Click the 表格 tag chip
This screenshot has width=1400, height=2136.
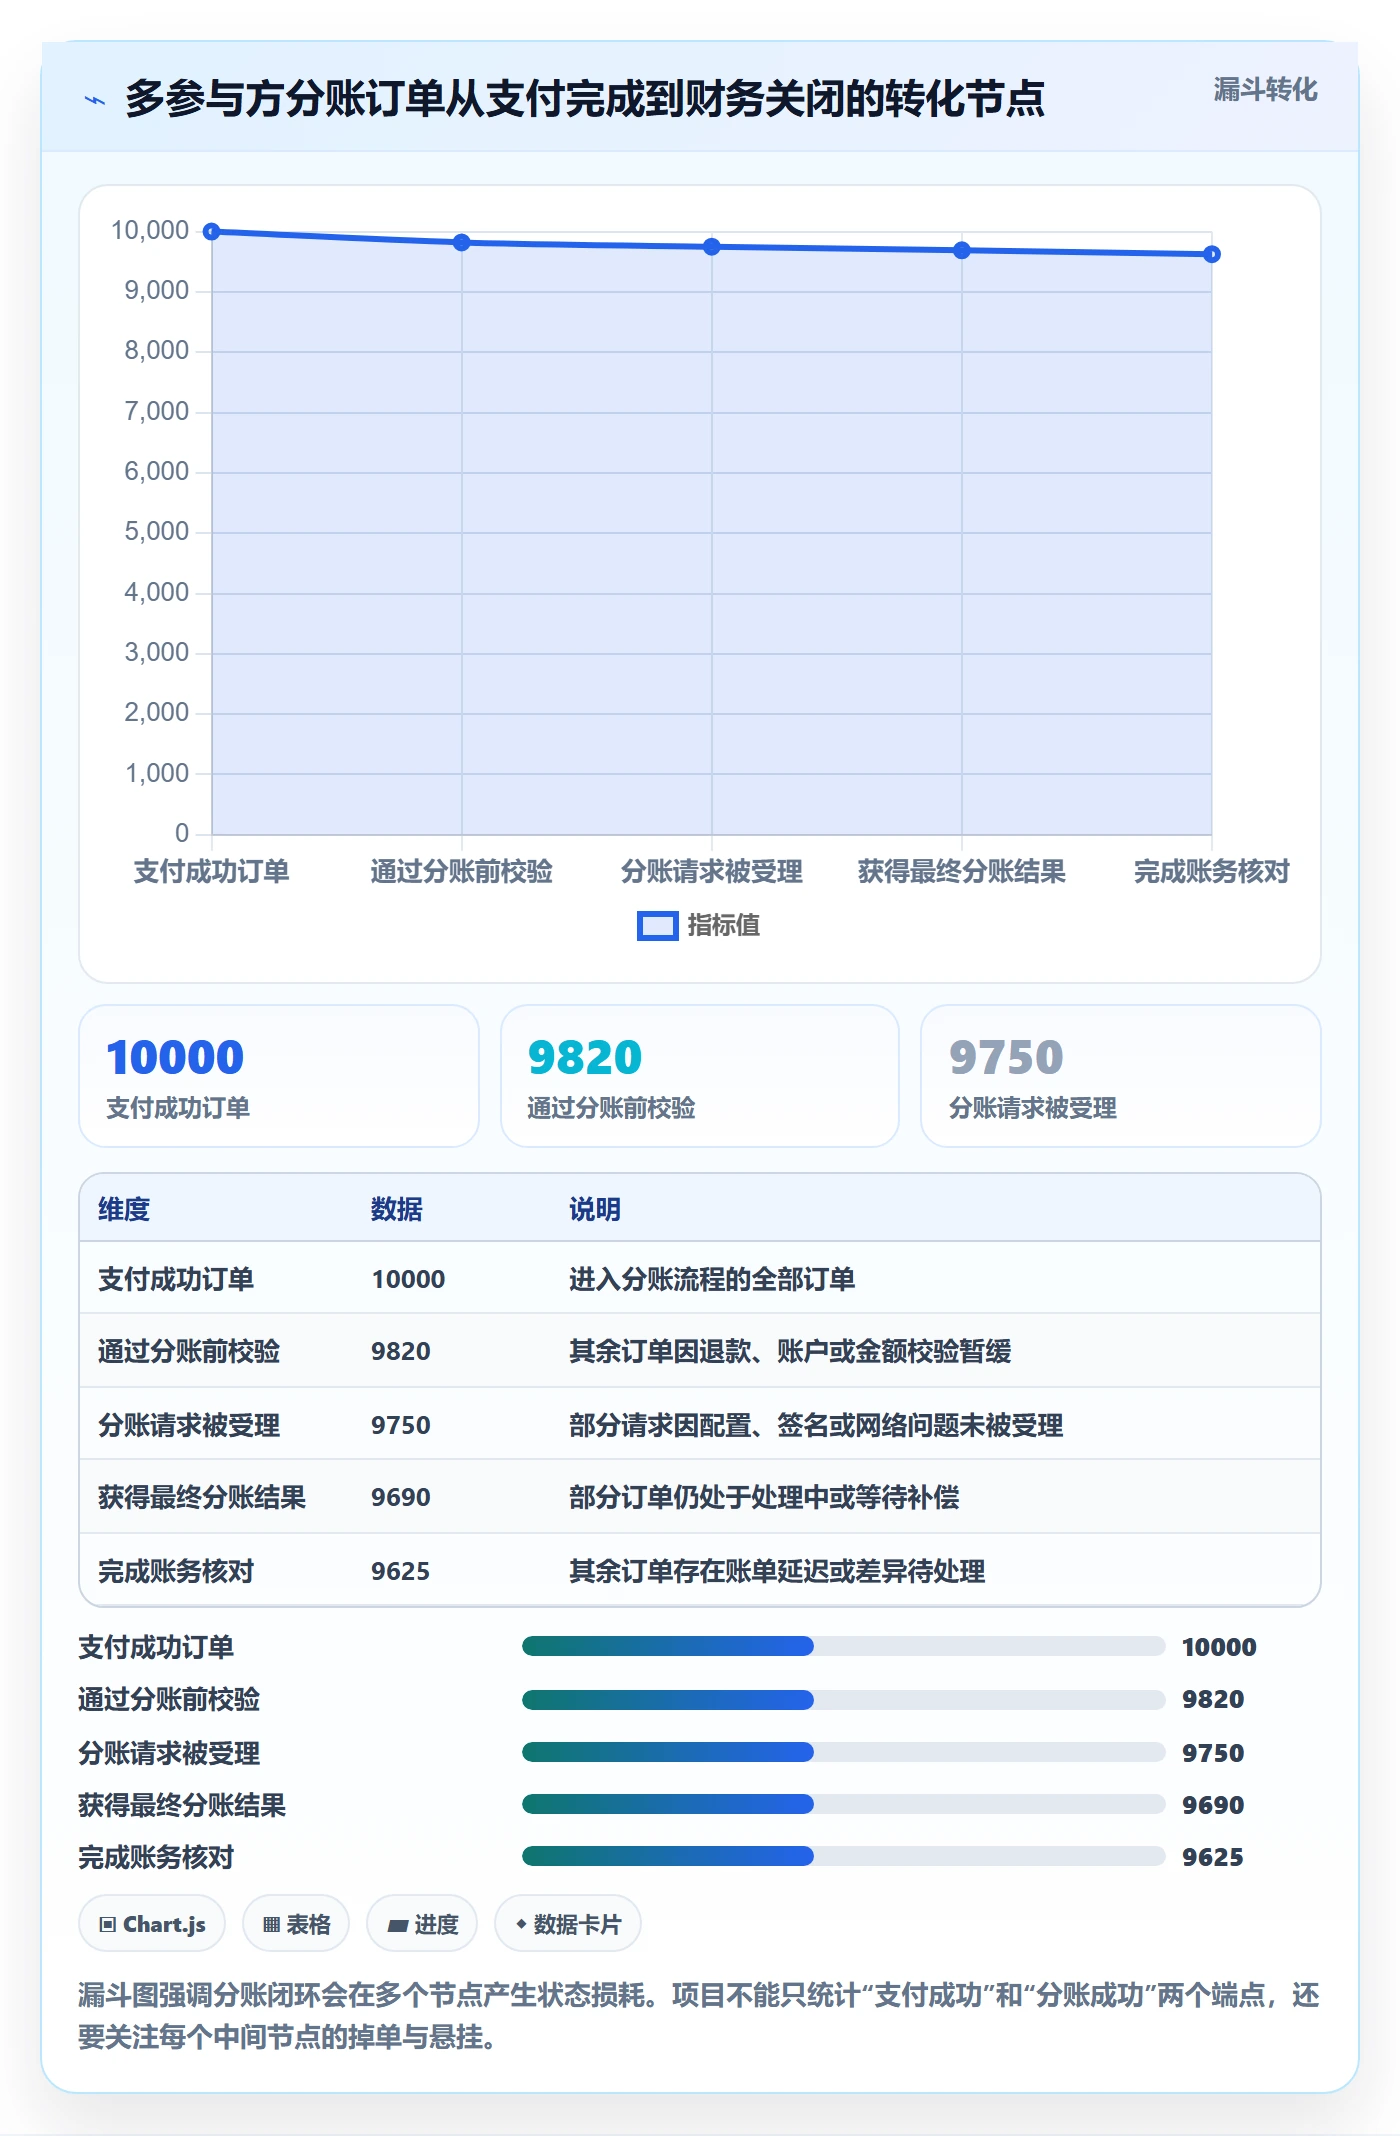tap(296, 1924)
